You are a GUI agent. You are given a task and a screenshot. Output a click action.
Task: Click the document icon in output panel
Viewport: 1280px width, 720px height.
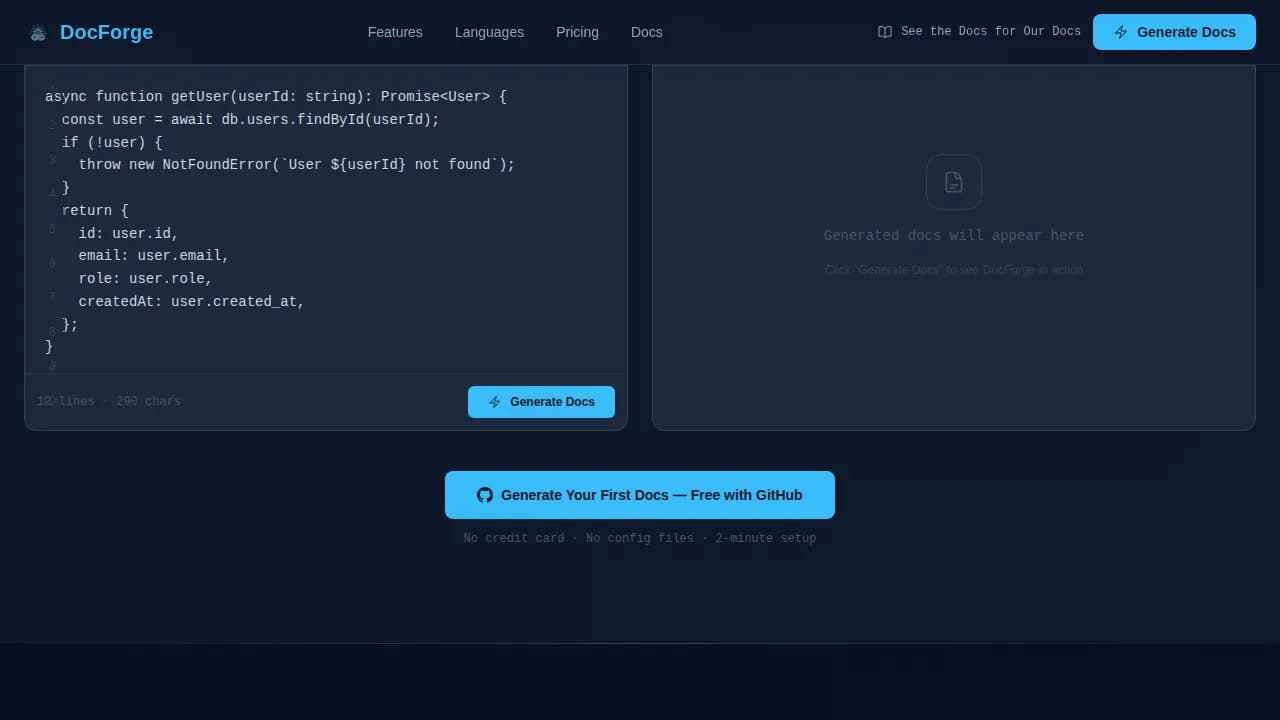[x=954, y=182]
